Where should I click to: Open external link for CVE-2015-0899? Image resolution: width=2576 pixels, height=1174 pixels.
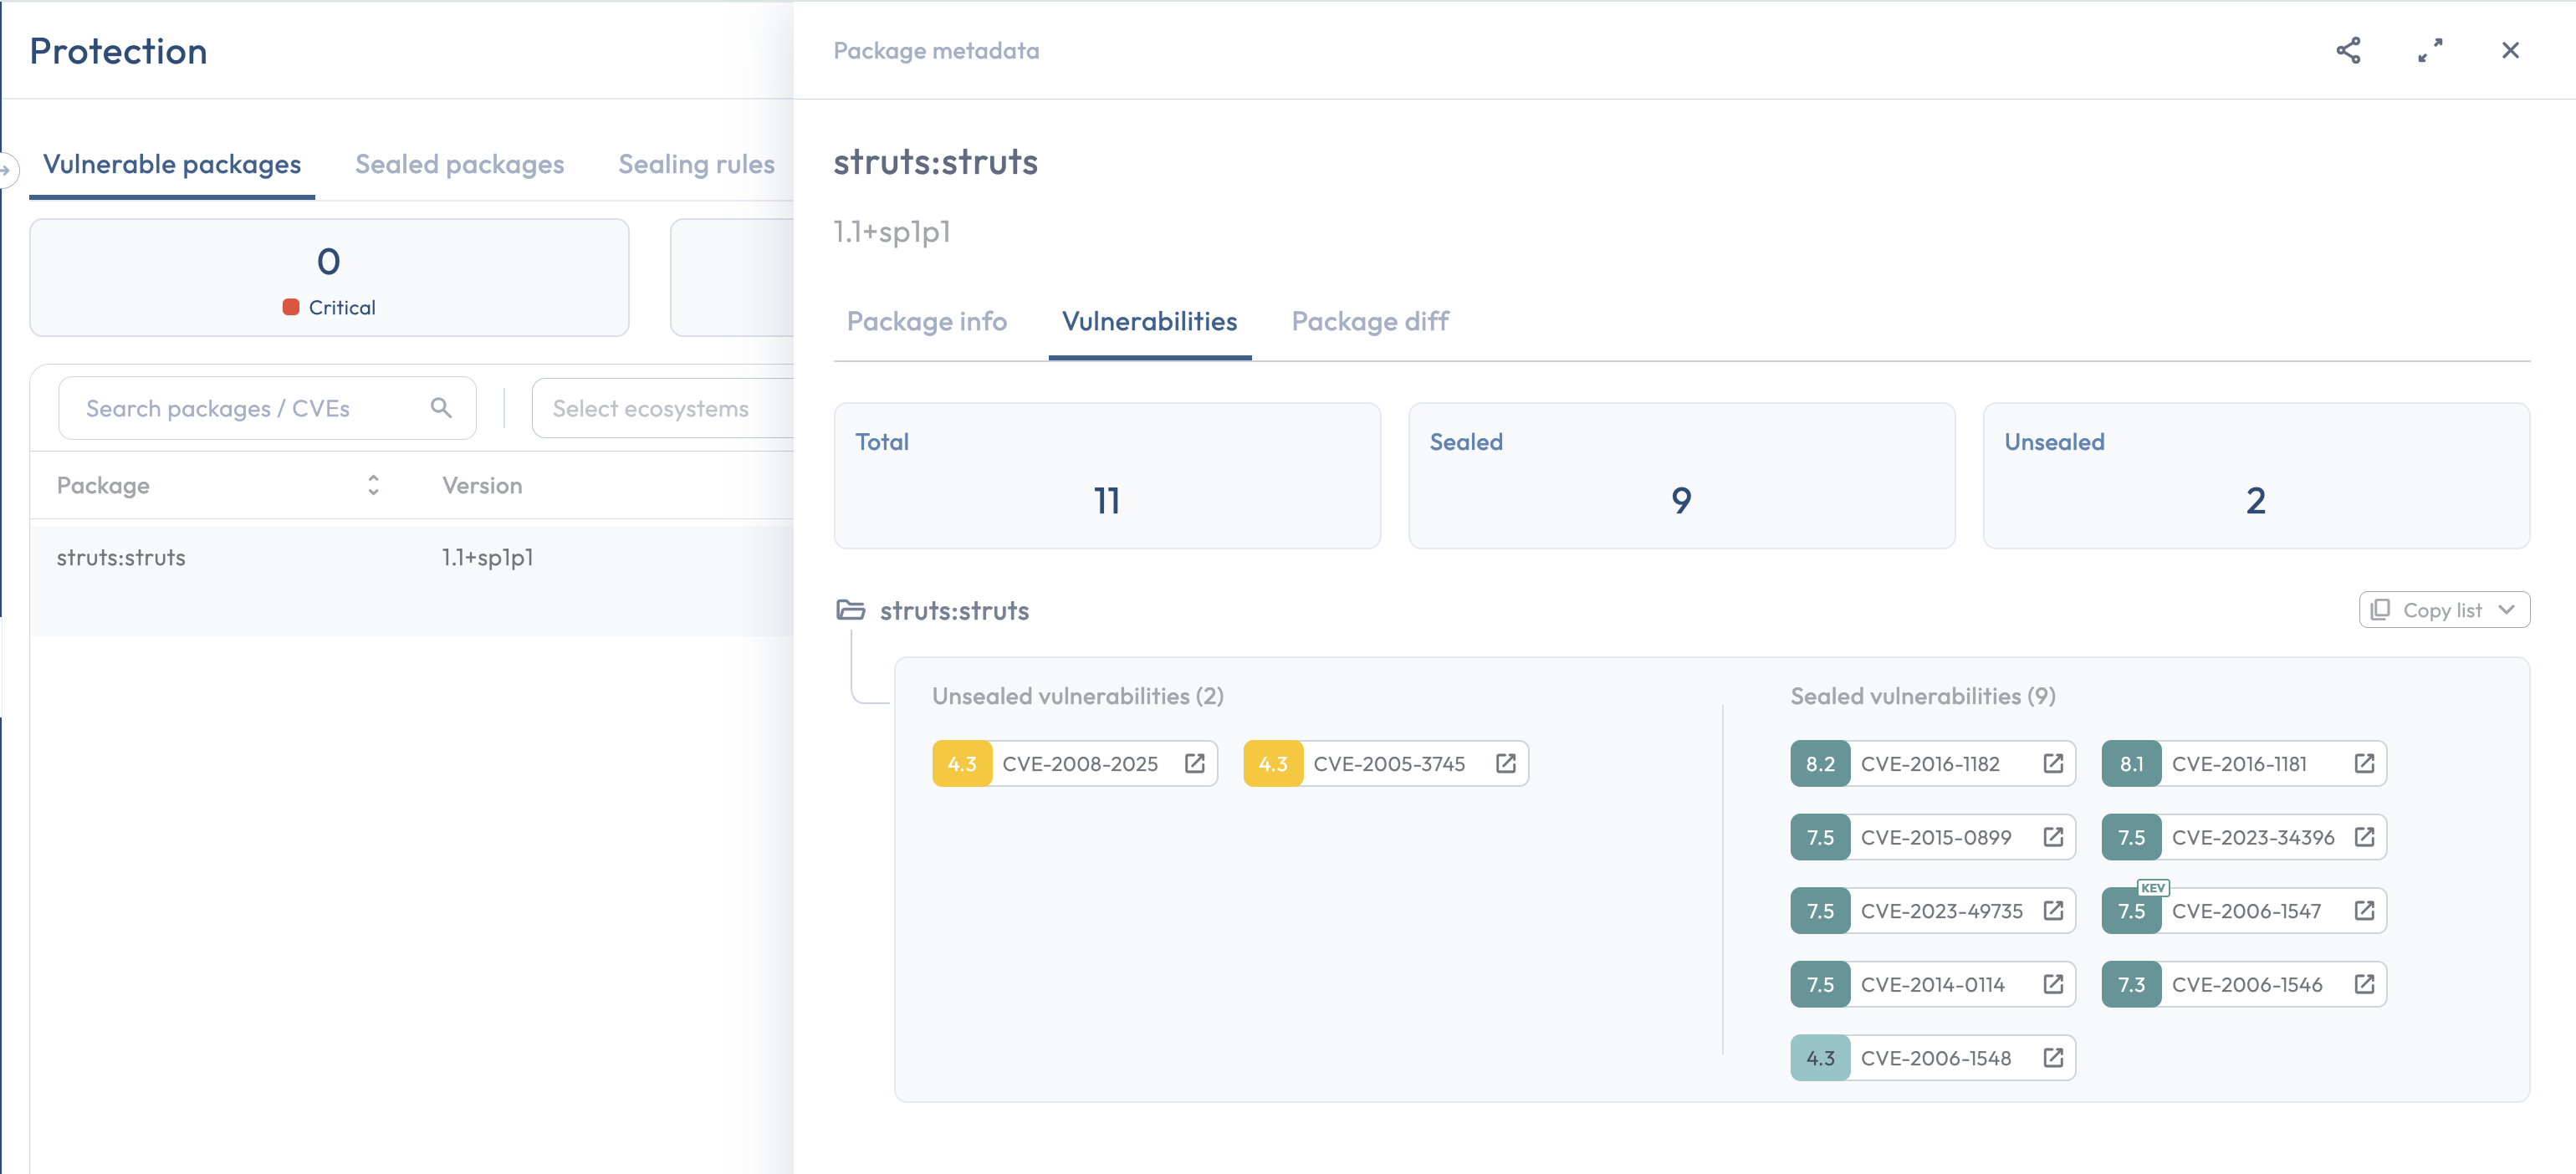[2053, 837]
